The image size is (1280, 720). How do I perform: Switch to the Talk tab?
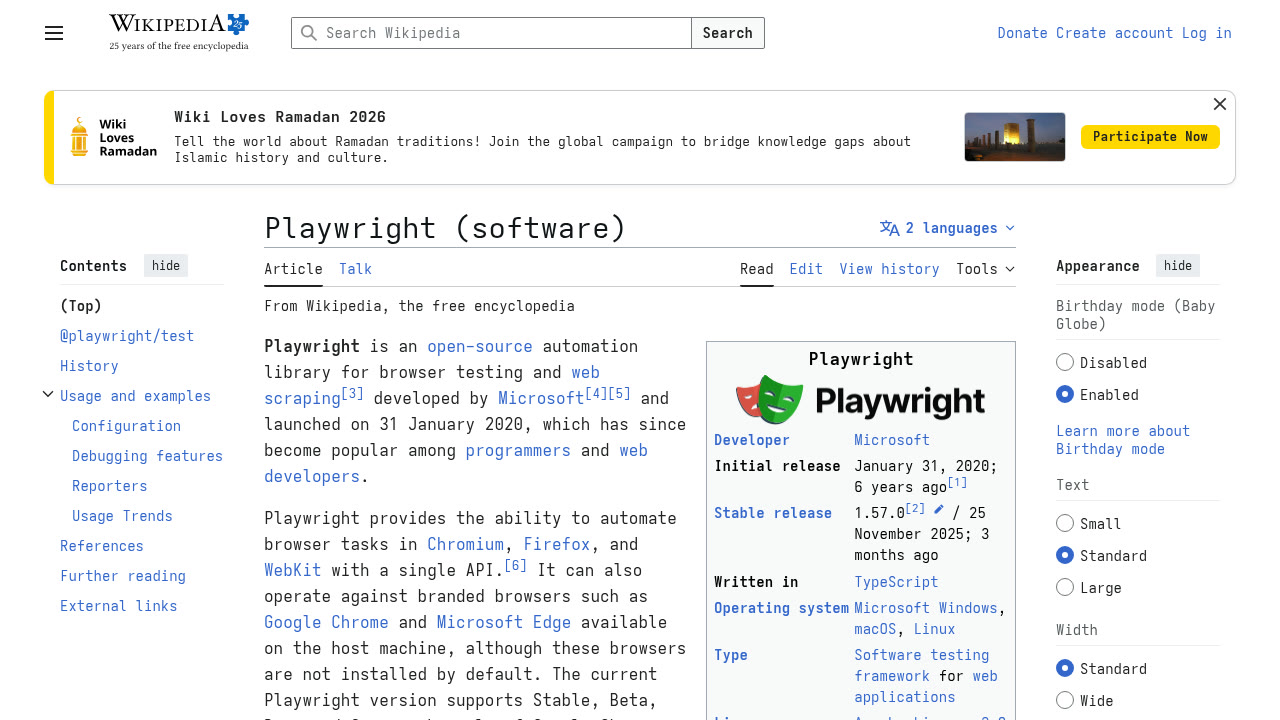(x=355, y=269)
